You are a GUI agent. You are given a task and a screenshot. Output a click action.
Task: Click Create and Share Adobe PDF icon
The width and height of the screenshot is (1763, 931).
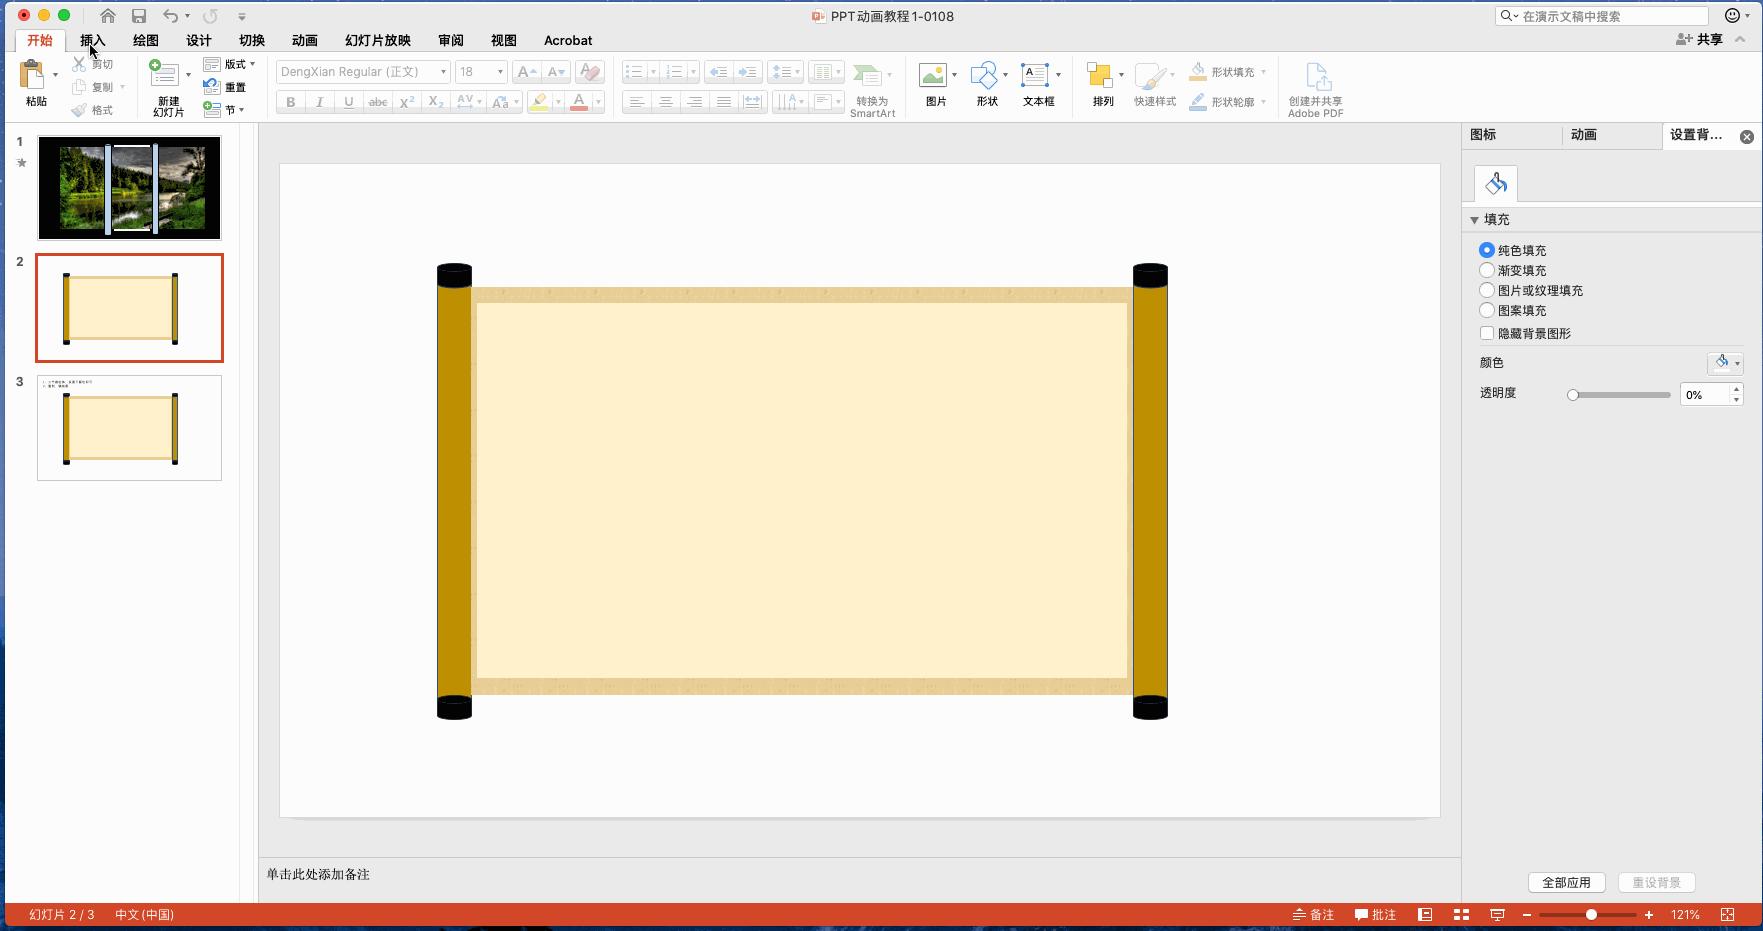click(1316, 78)
